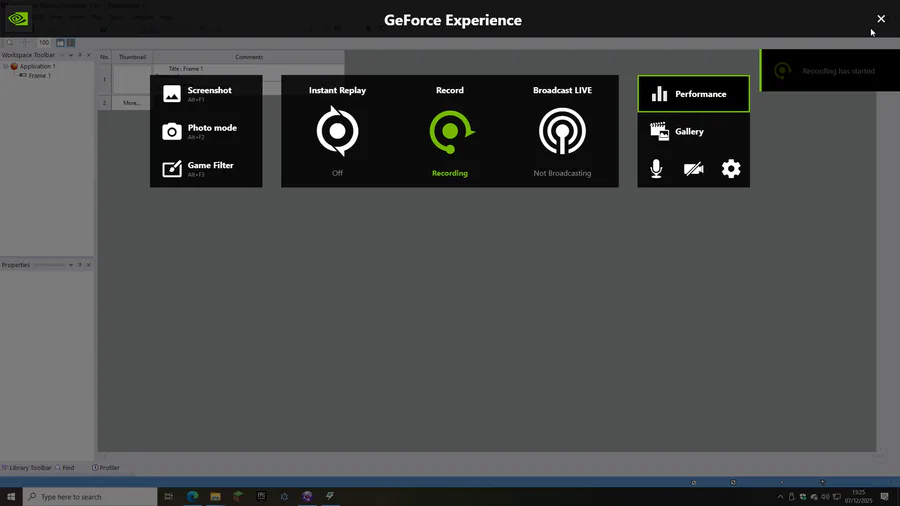Image resolution: width=900 pixels, height=506 pixels.
Task: Open Minecraft block icon on taskbar
Action: click(x=238, y=496)
